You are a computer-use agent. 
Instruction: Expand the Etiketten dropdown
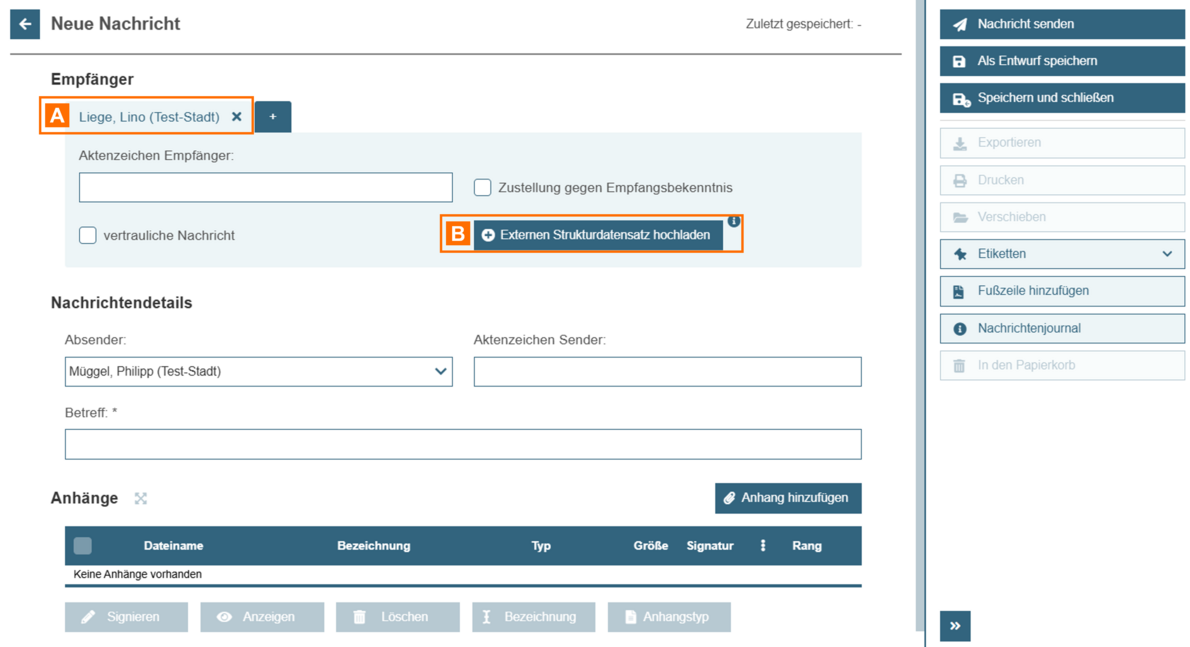pos(1062,254)
